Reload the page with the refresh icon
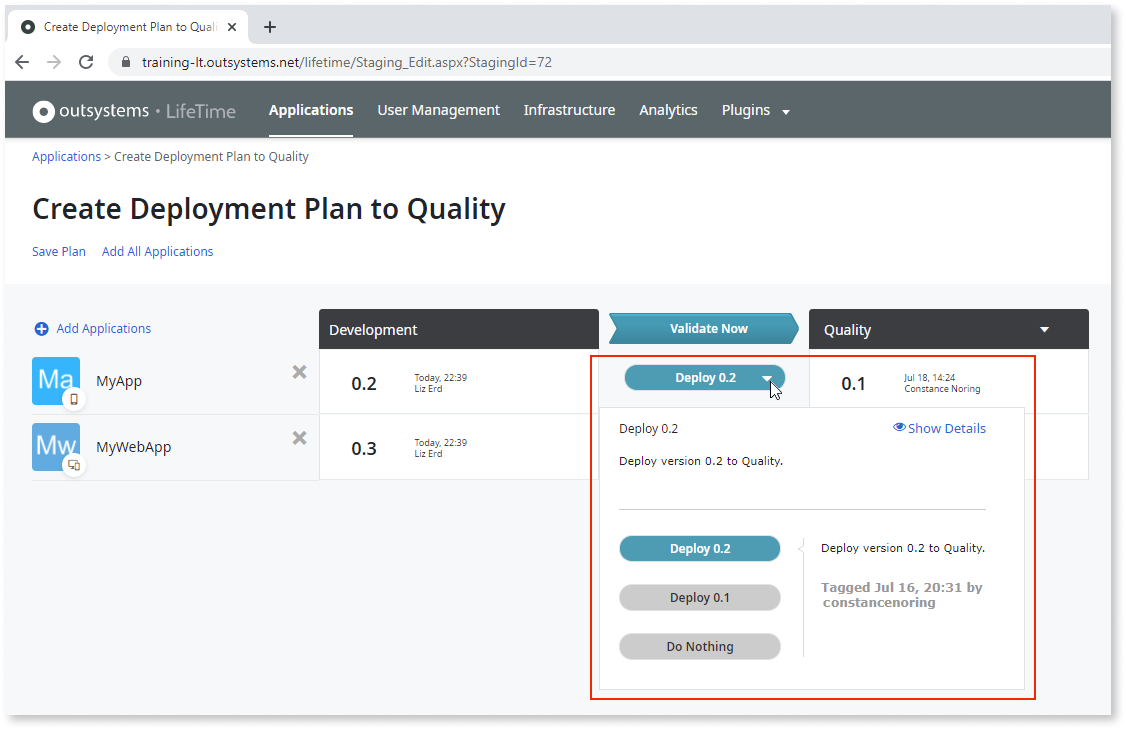 86,61
